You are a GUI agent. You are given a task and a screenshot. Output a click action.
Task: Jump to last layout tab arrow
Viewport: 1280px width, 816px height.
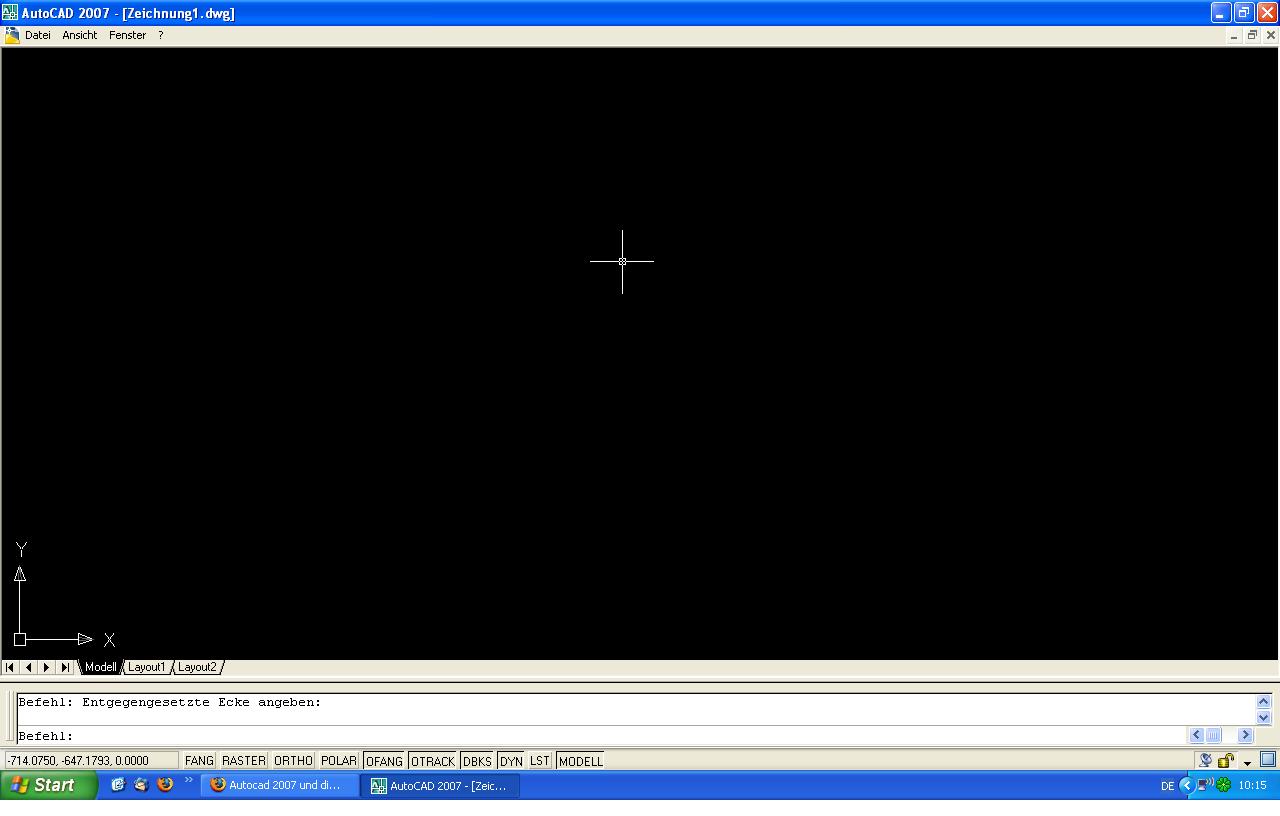65,667
